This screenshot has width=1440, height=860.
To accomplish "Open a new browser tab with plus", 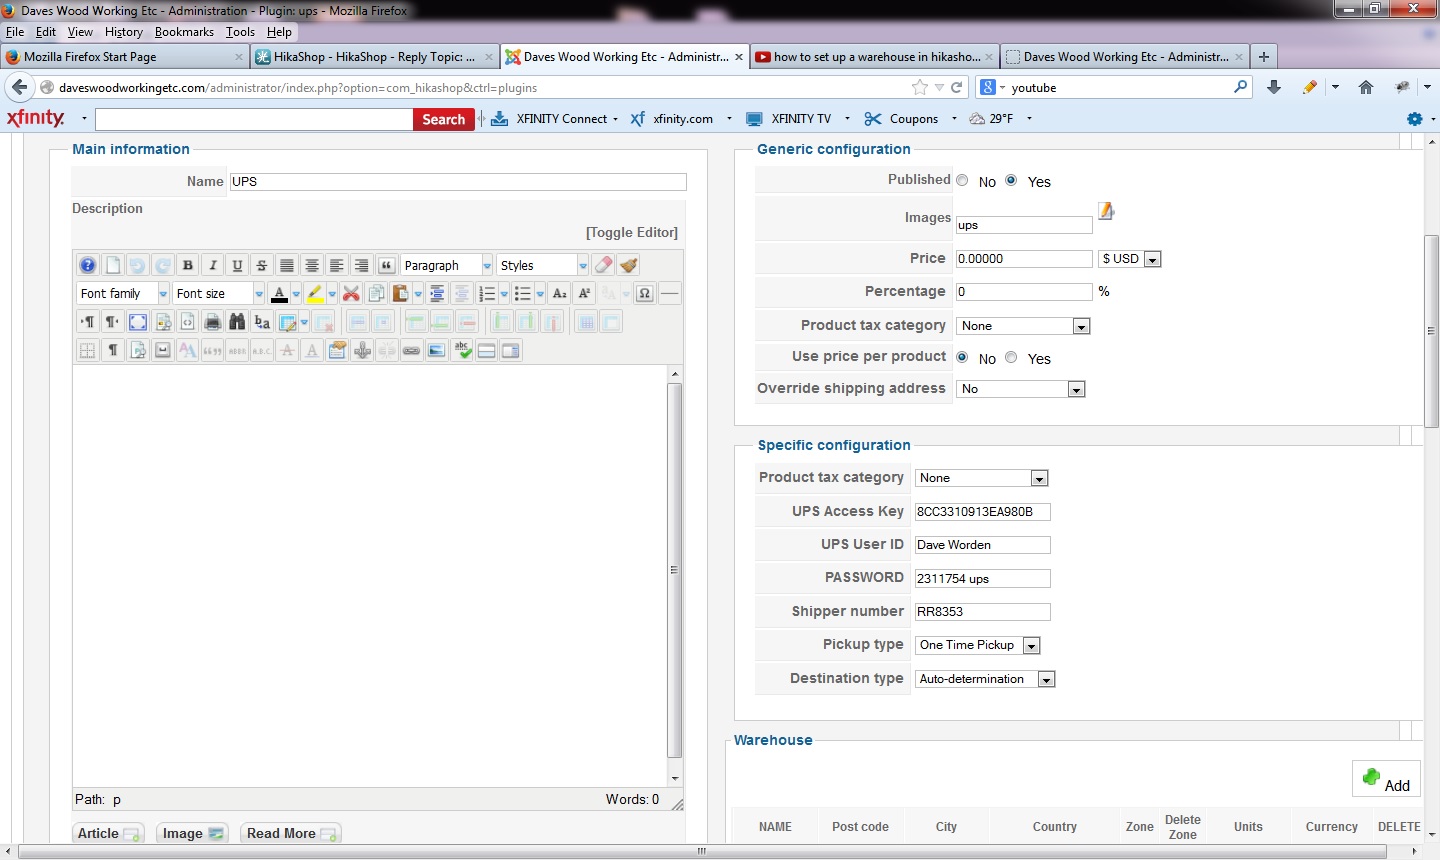I will pyautogui.click(x=1264, y=57).
